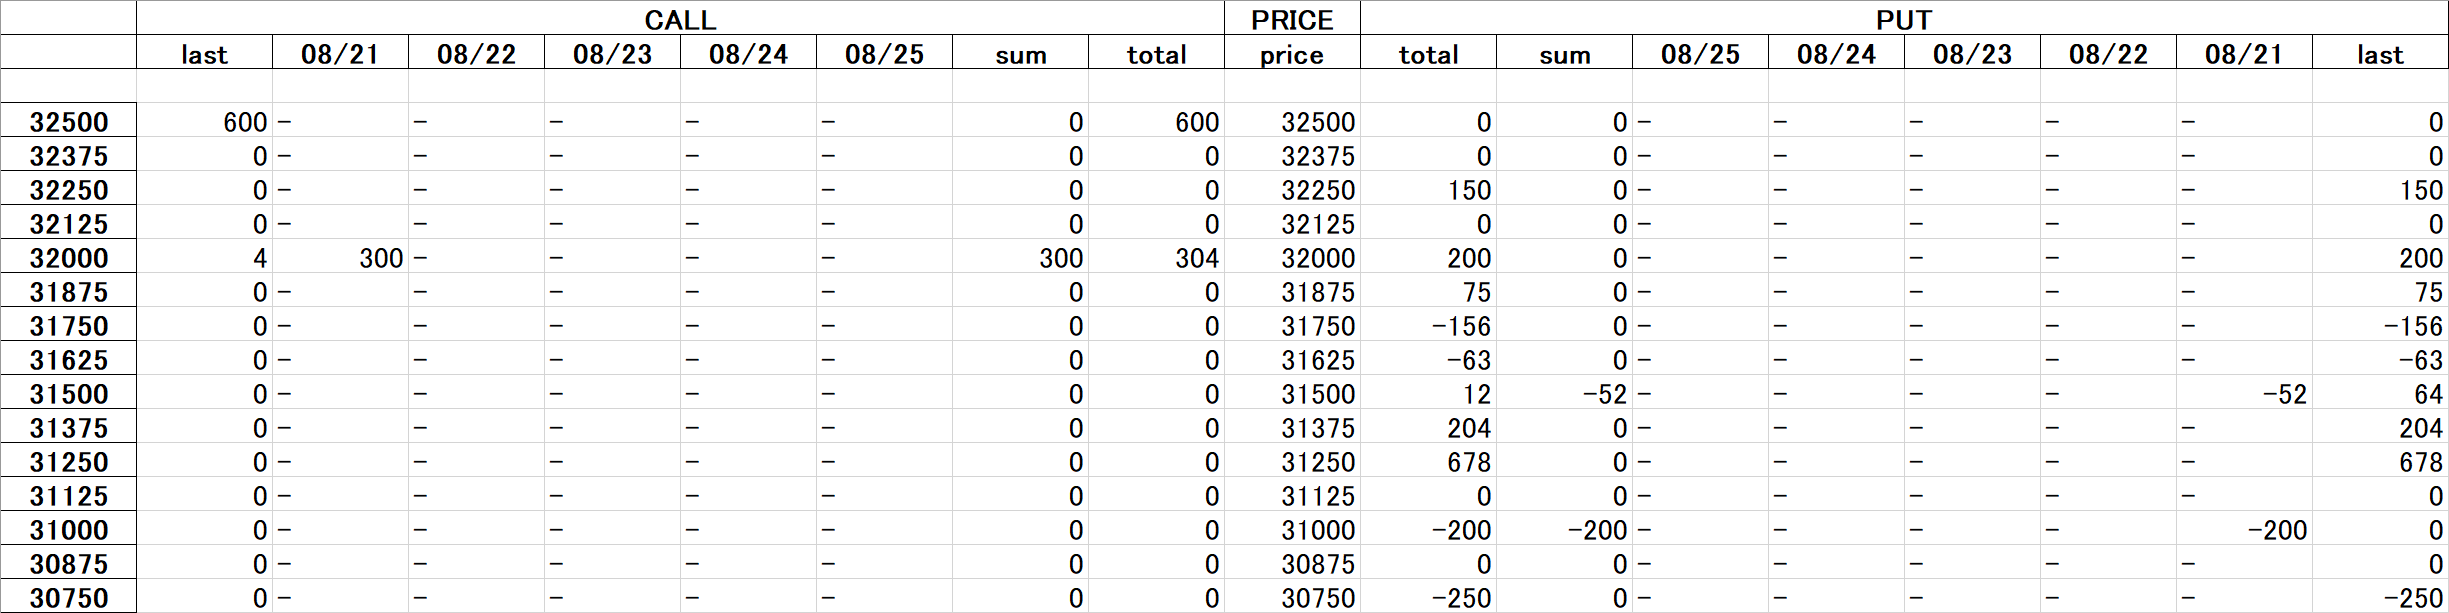Select PUT 08/21 value -52 in row 31500
The image size is (2449, 613).
click(2244, 393)
